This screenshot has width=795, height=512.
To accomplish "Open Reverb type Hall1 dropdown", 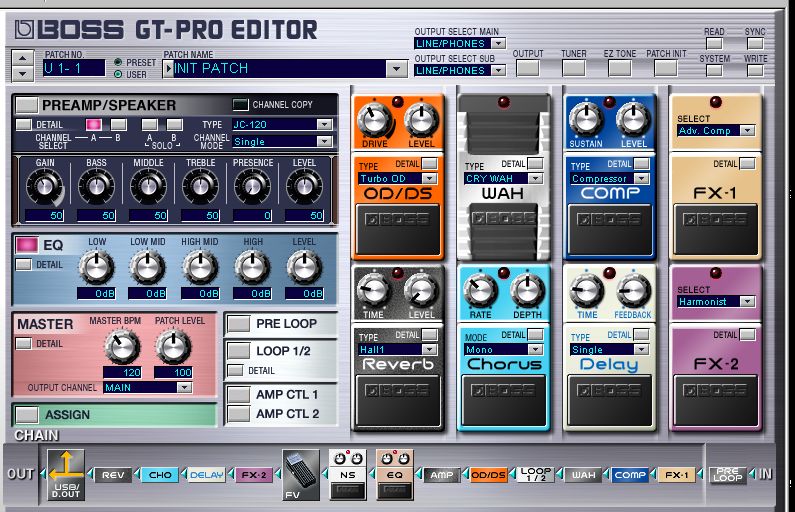I will pos(429,349).
